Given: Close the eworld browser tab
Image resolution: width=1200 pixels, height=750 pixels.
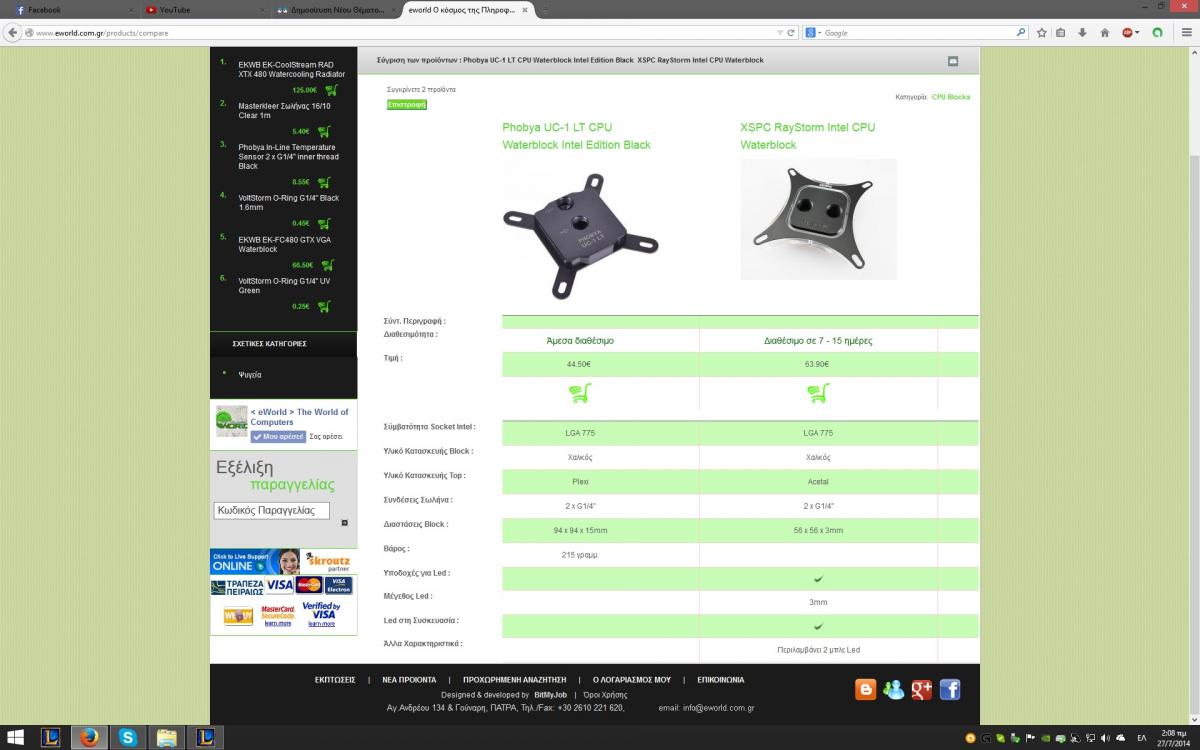Looking at the screenshot, I should coord(525,9).
